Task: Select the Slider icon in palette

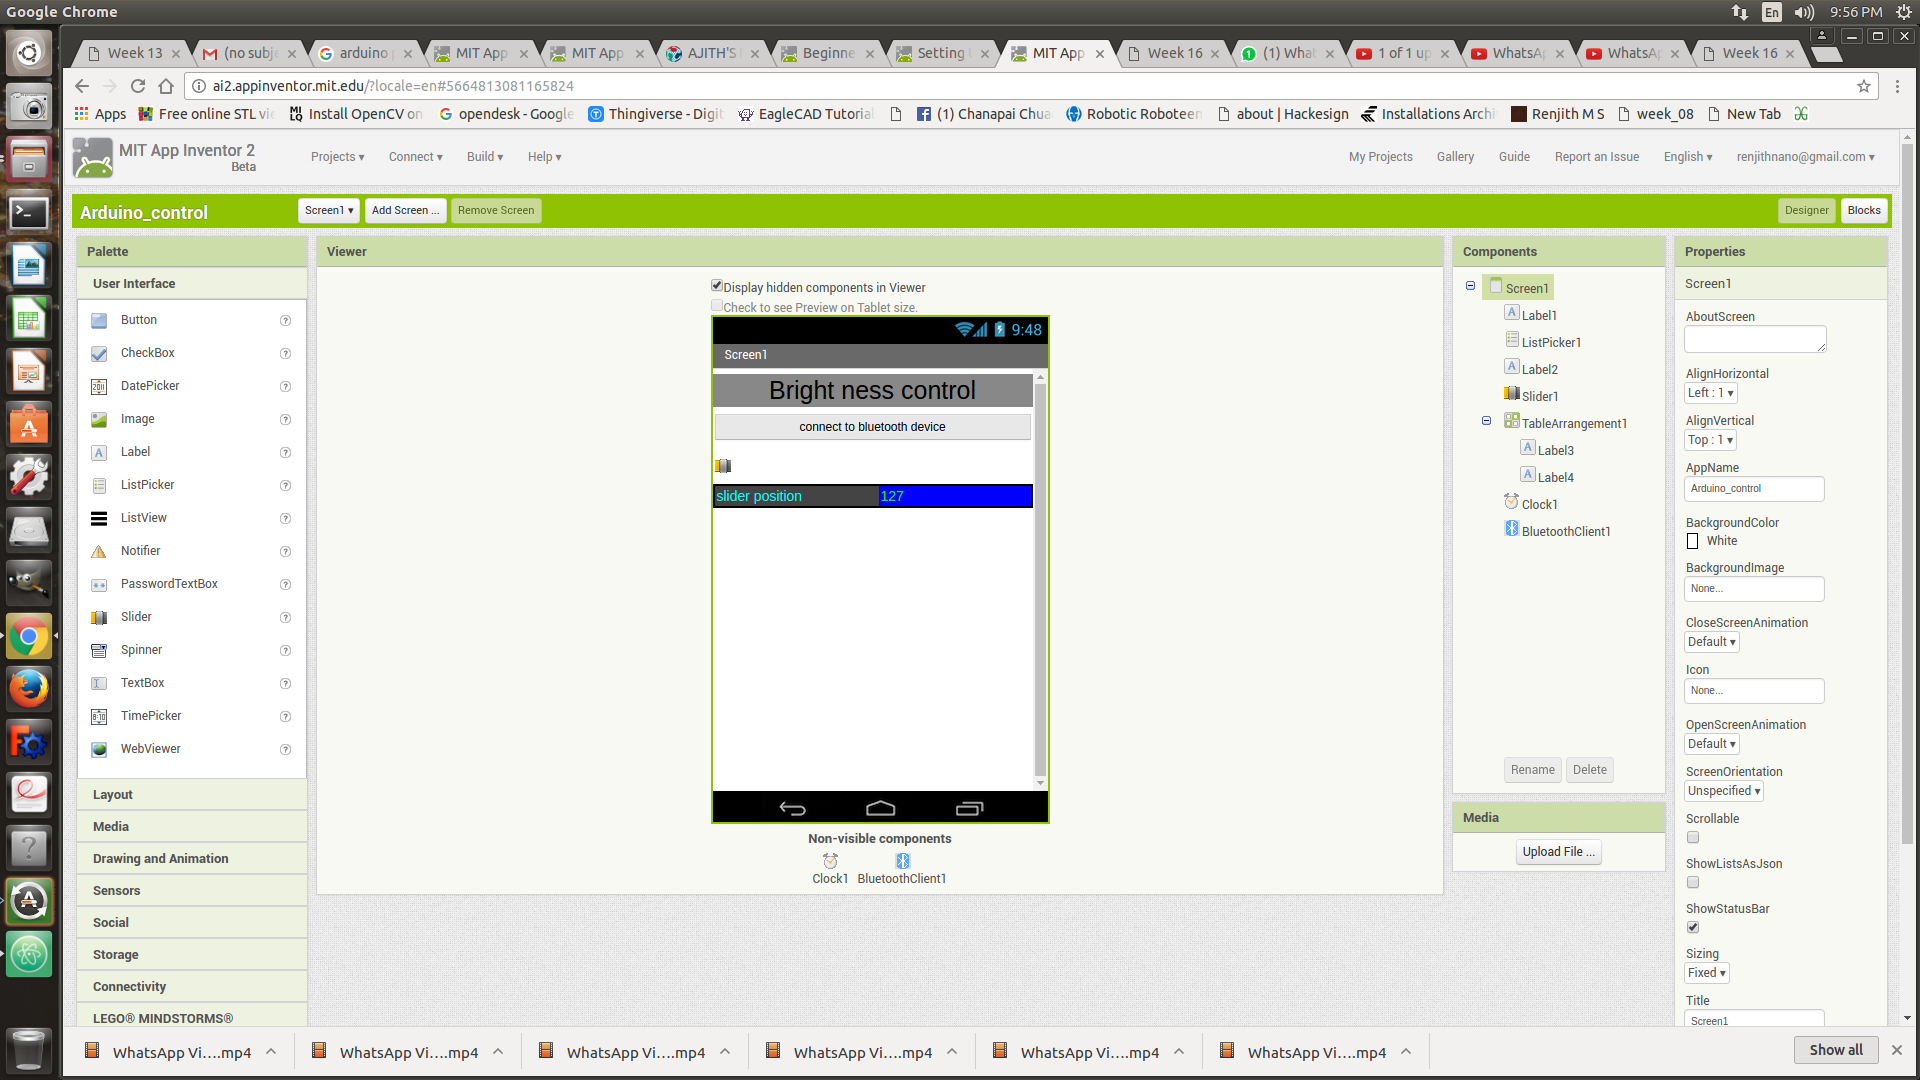Action: pyautogui.click(x=99, y=618)
